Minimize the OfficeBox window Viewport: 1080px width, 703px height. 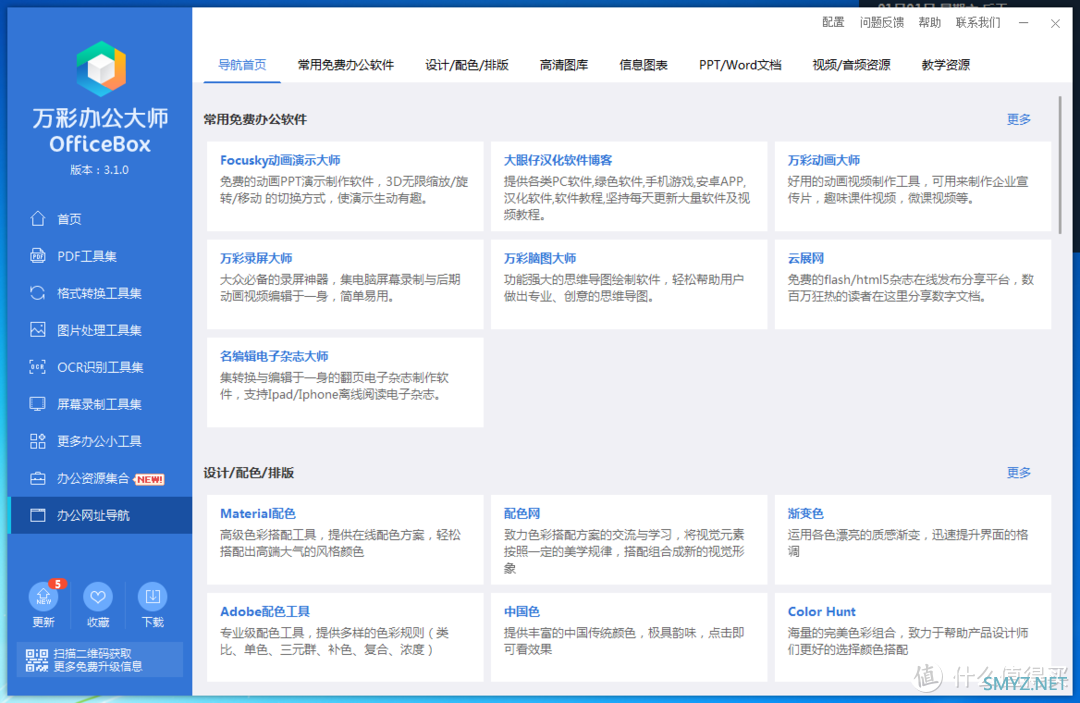point(1024,23)
